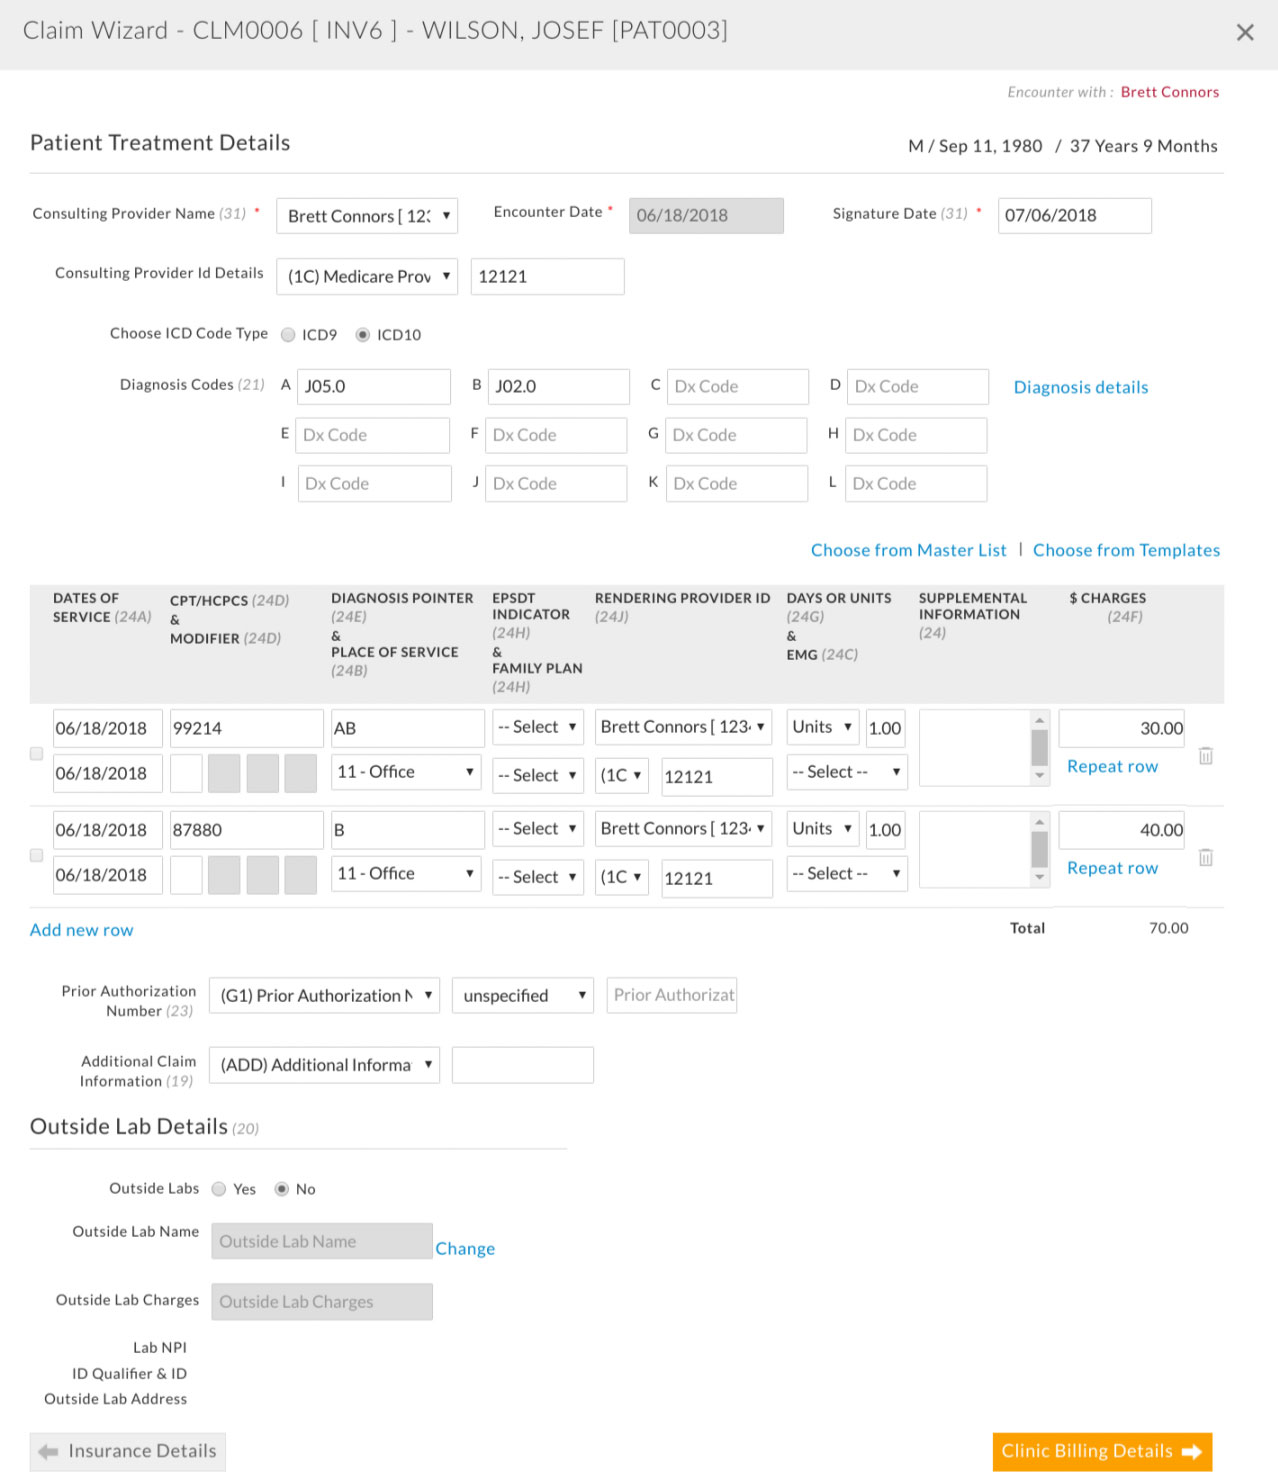Open the Consulting Provider Name dropdown

[367, 216]
